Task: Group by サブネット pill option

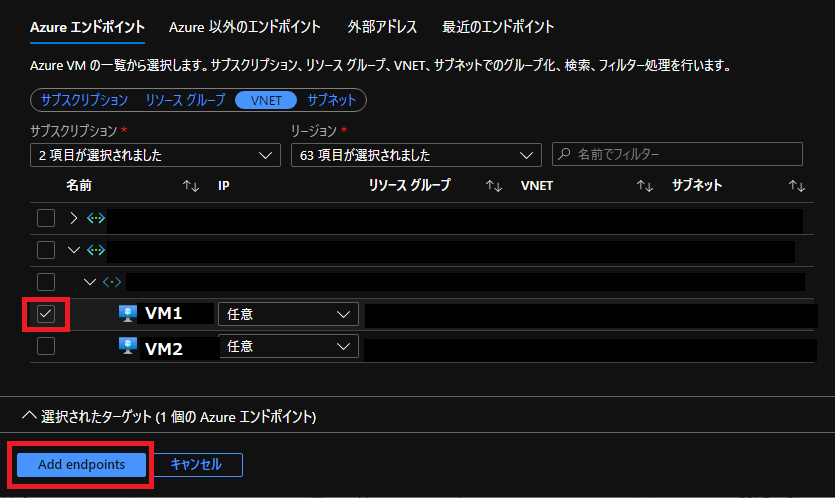Action: tap(331, 100)
